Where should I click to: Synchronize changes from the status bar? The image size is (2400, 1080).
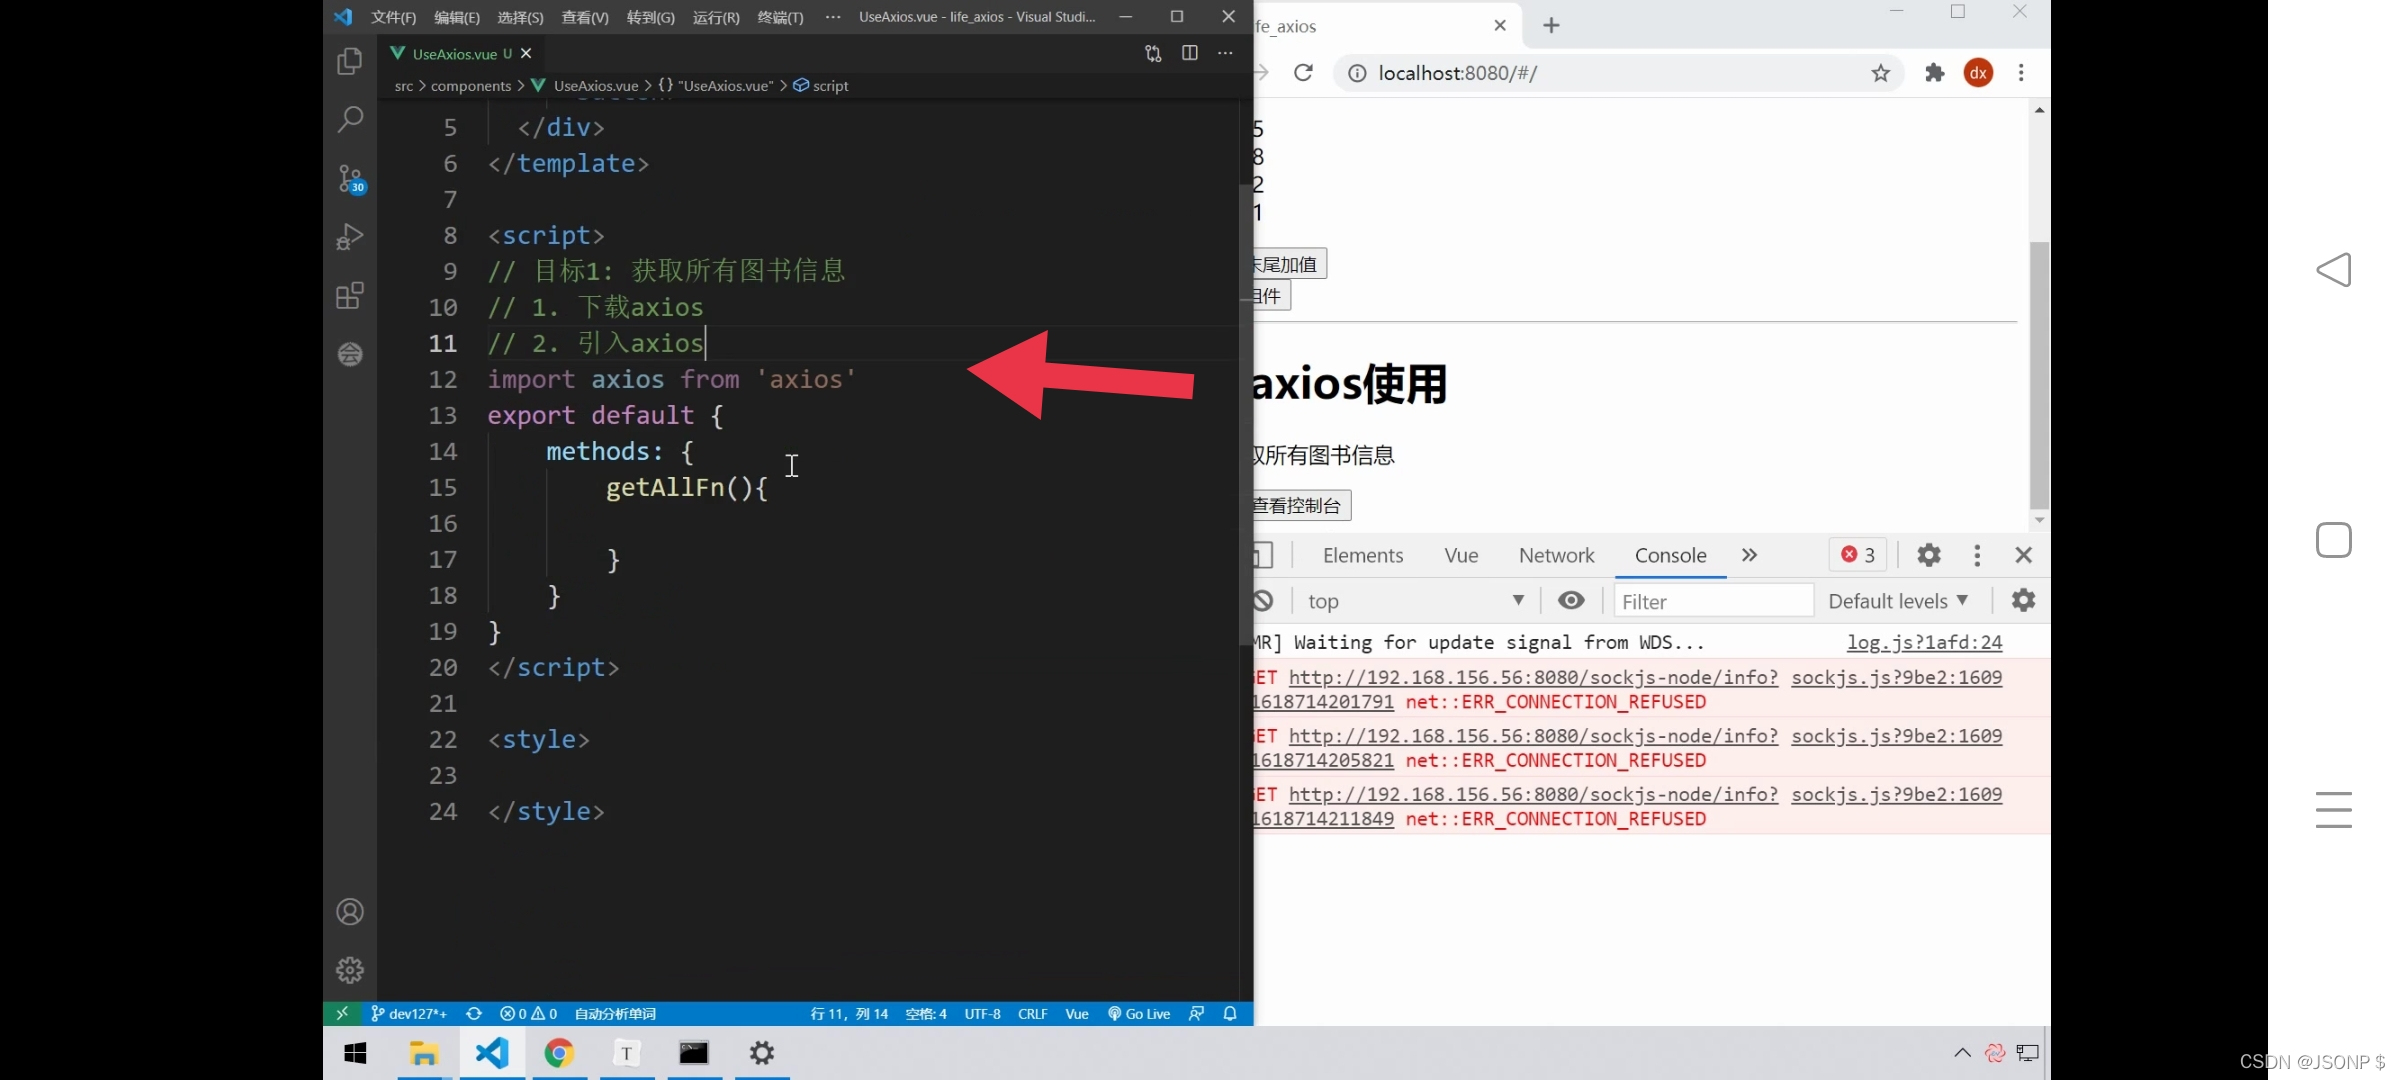pos(474,1013)
